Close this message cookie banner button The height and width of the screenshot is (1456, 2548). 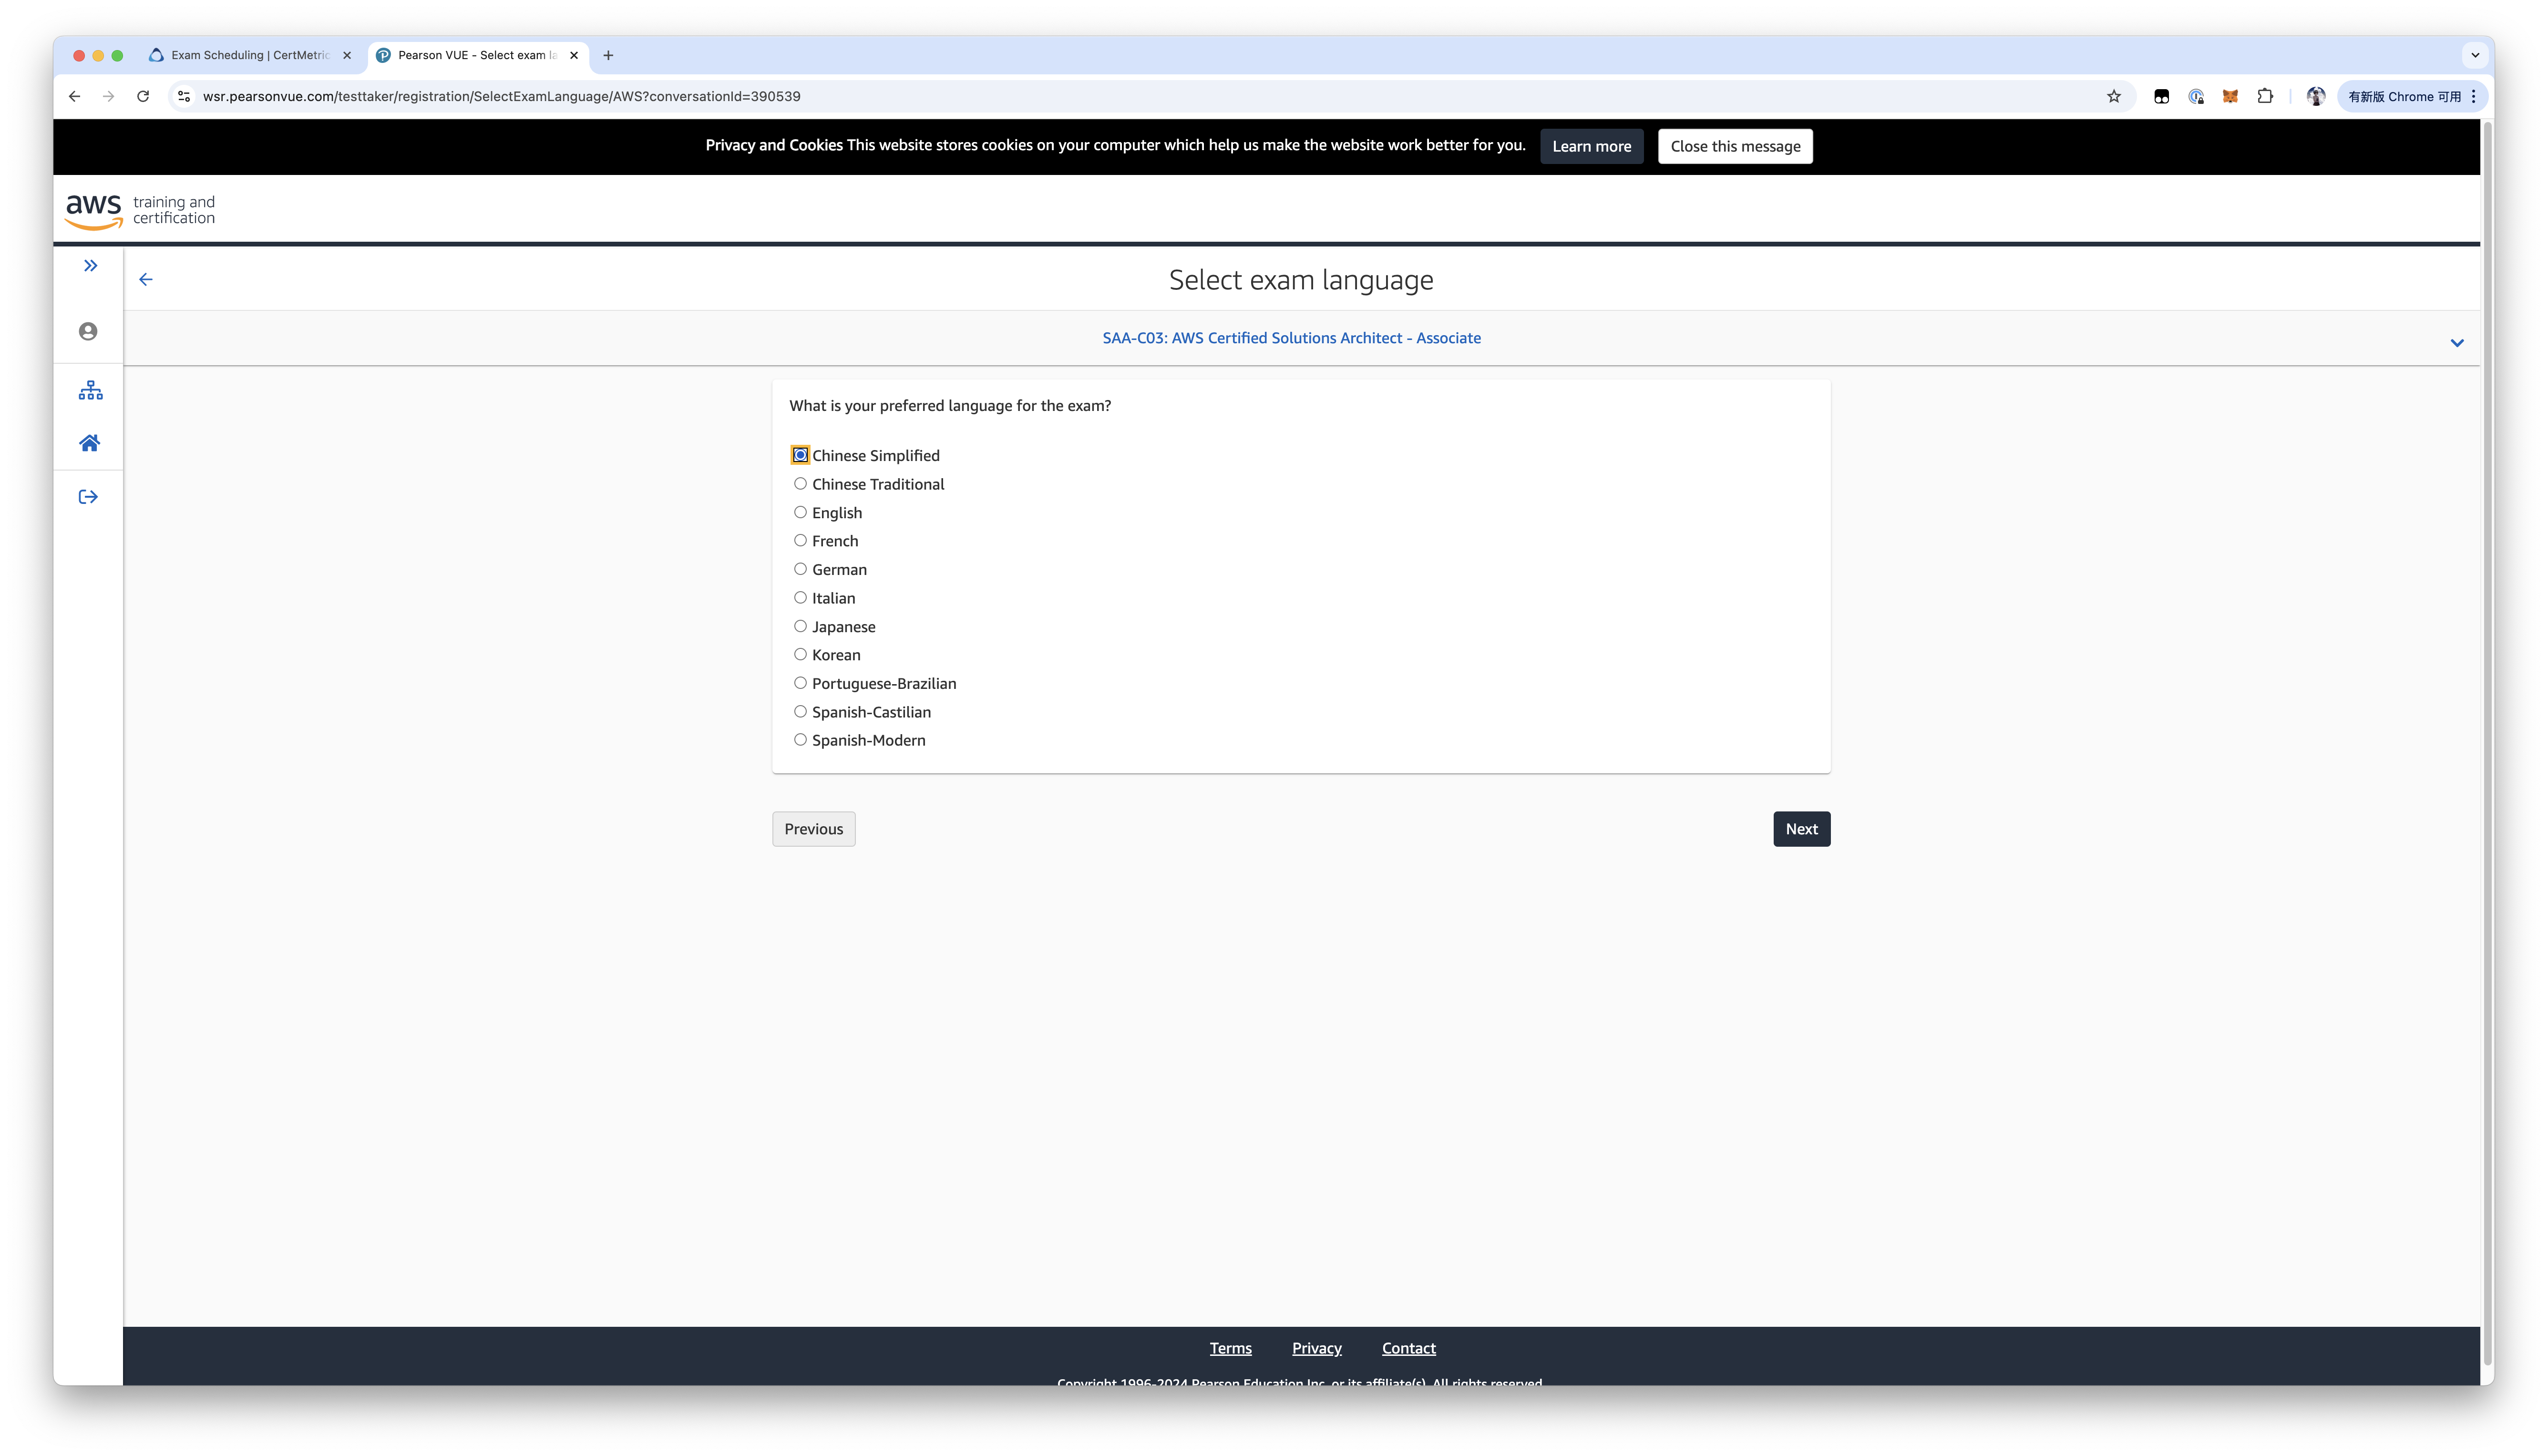(1735, 146)
